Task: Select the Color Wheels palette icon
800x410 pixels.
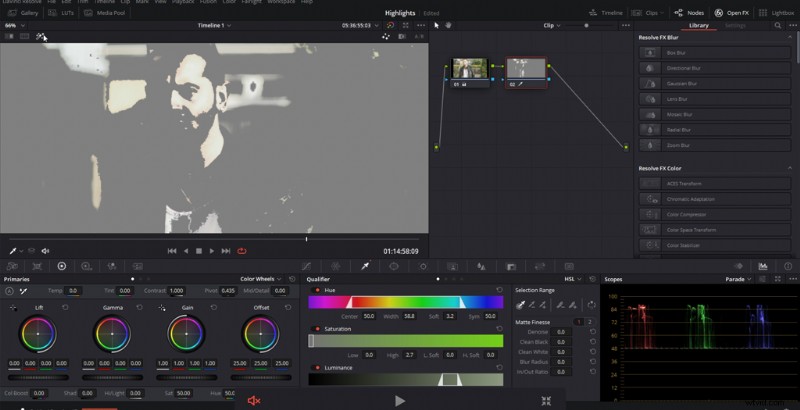Action: [62, 266]
